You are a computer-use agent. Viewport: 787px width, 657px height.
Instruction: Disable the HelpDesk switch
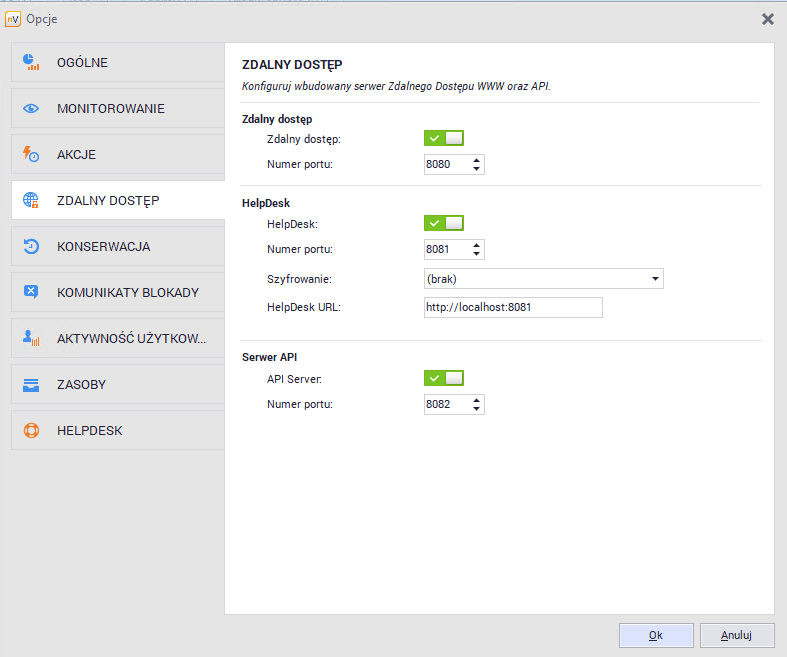444,223
